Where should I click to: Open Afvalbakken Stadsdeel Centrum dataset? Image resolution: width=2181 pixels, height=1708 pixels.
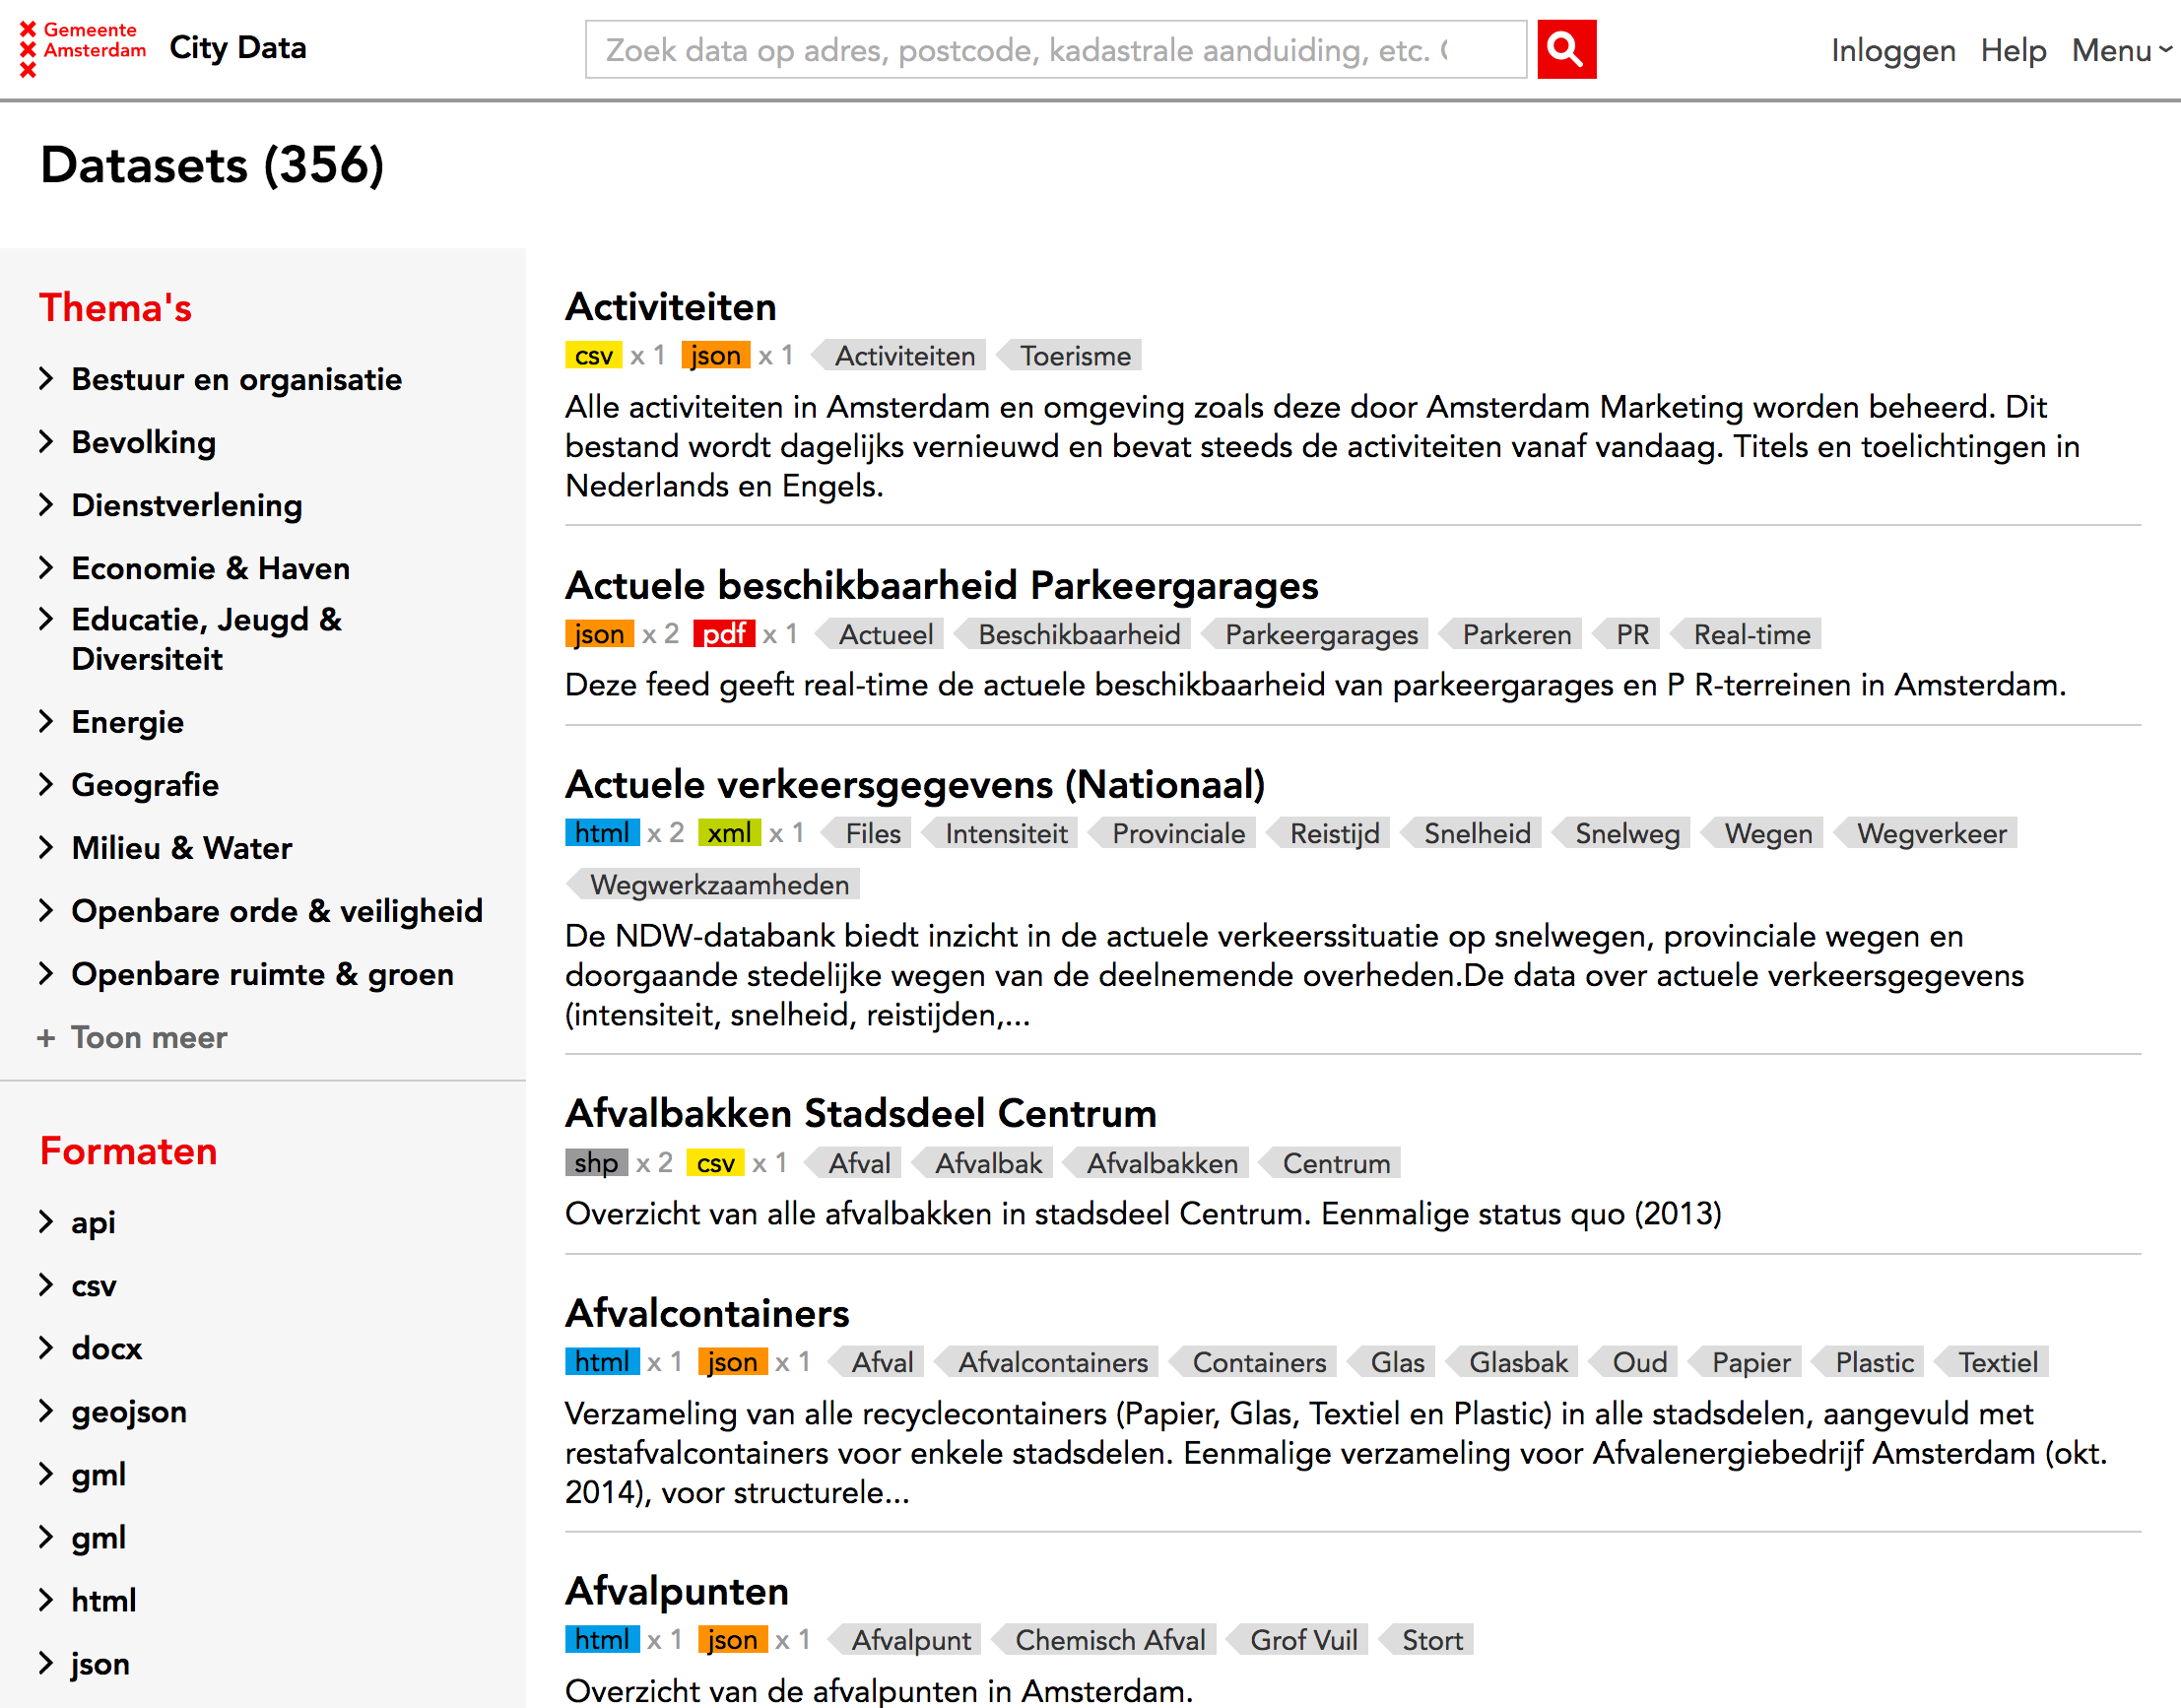tap(861, 1113)
